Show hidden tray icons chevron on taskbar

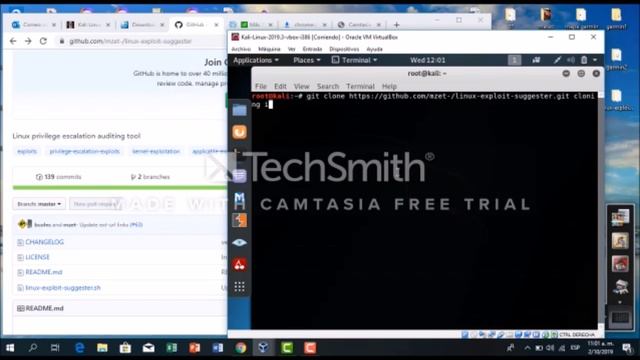coord(527,348)
